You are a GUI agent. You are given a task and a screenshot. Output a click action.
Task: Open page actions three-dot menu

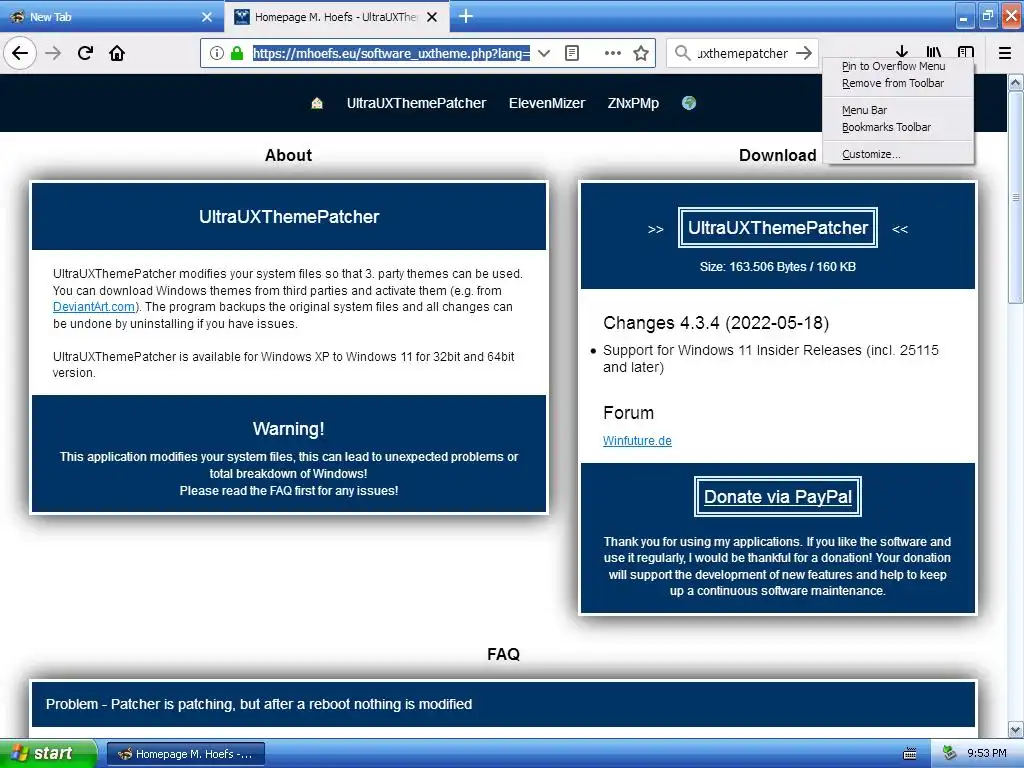(613, 53)
